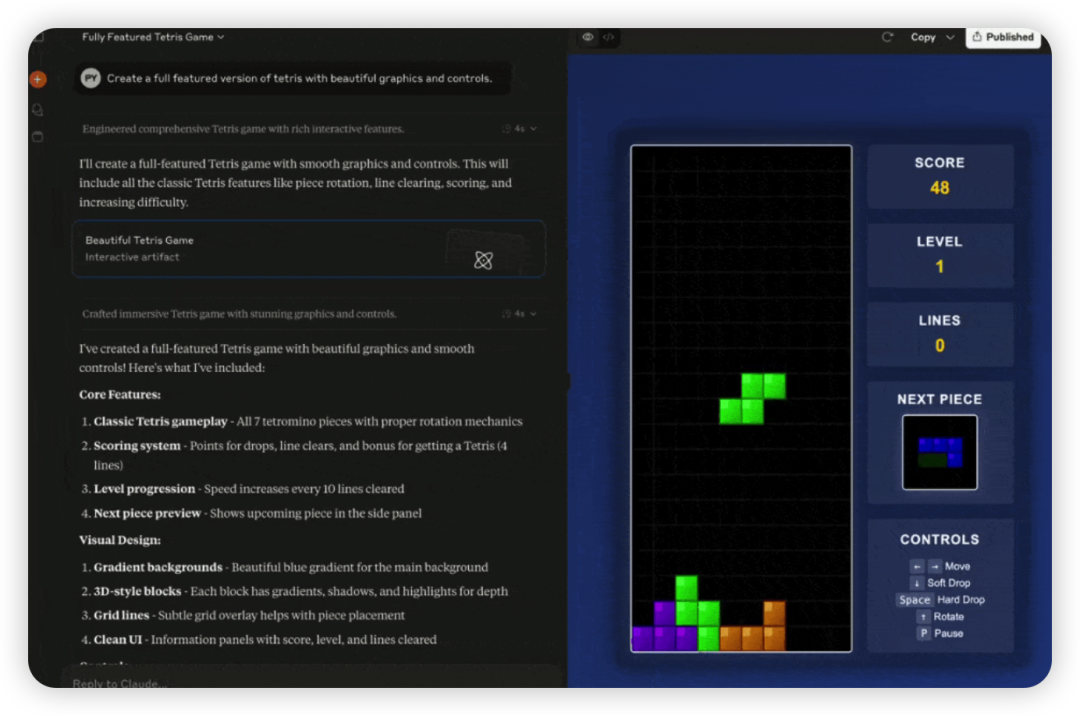The width and height of the screenshot is (1080, 716).
Task: Click the LEVEL panel value 1
Action: pyautogui.click(x=939, y=267)
